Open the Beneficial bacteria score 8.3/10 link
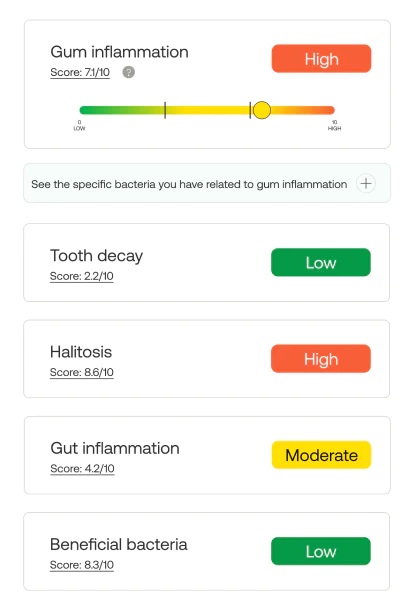 81,565
